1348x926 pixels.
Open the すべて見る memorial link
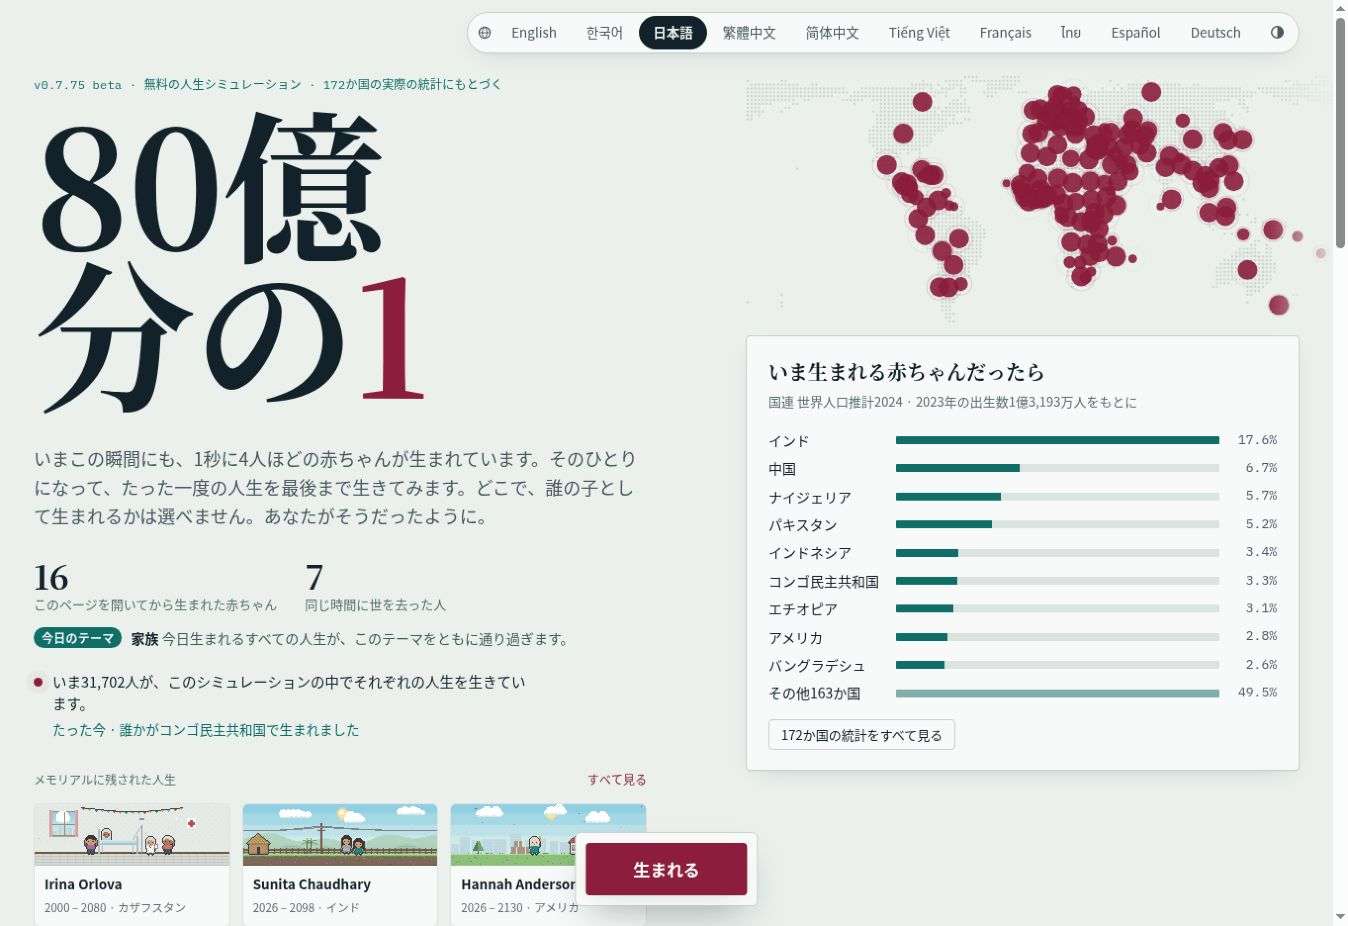coord(617,780)
